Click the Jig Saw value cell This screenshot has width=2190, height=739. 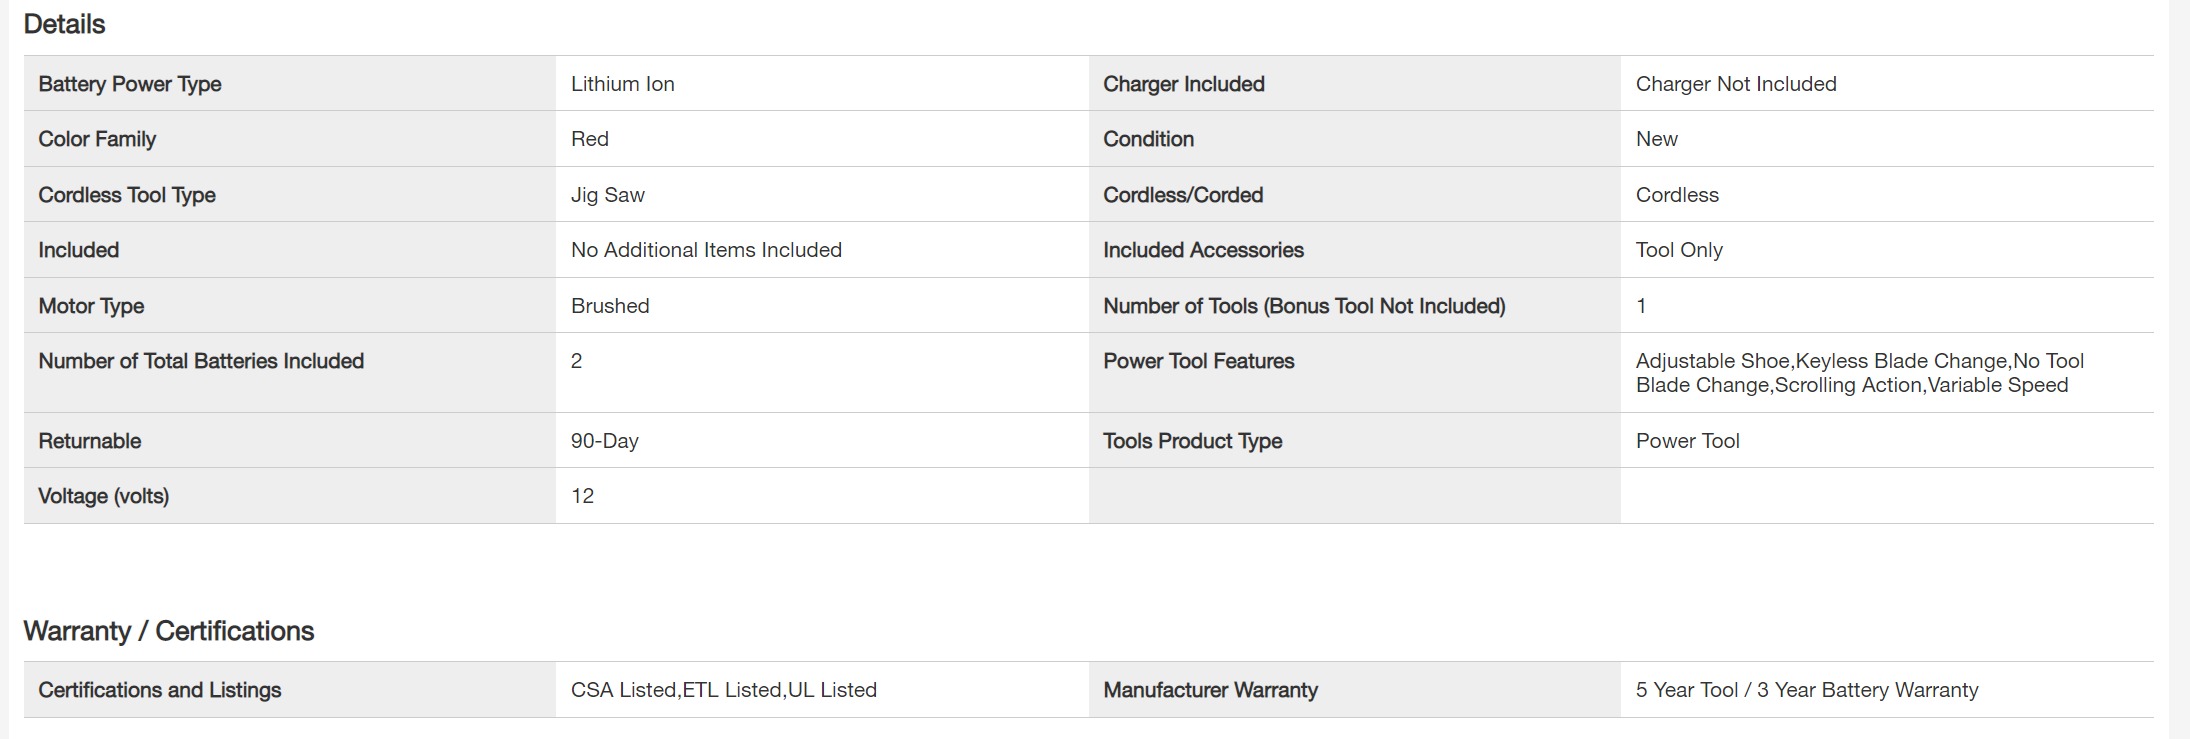607,195
